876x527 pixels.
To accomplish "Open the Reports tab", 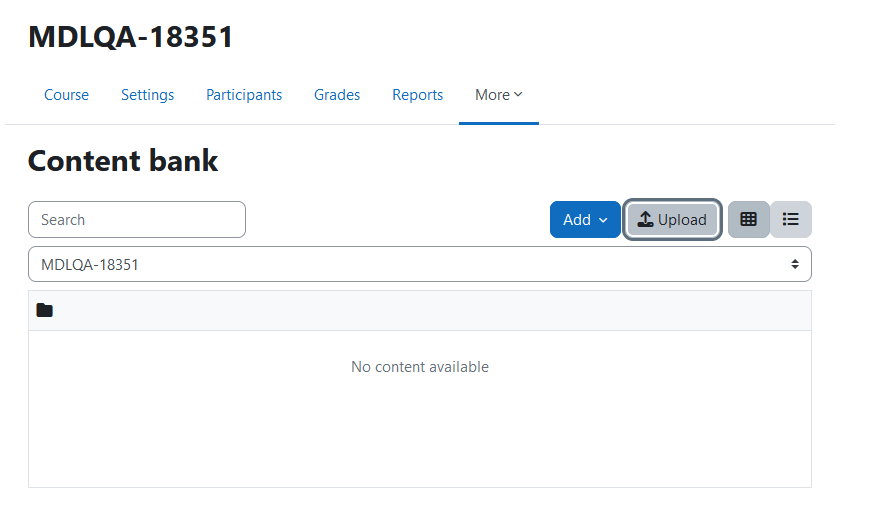I will coord(417,95).
